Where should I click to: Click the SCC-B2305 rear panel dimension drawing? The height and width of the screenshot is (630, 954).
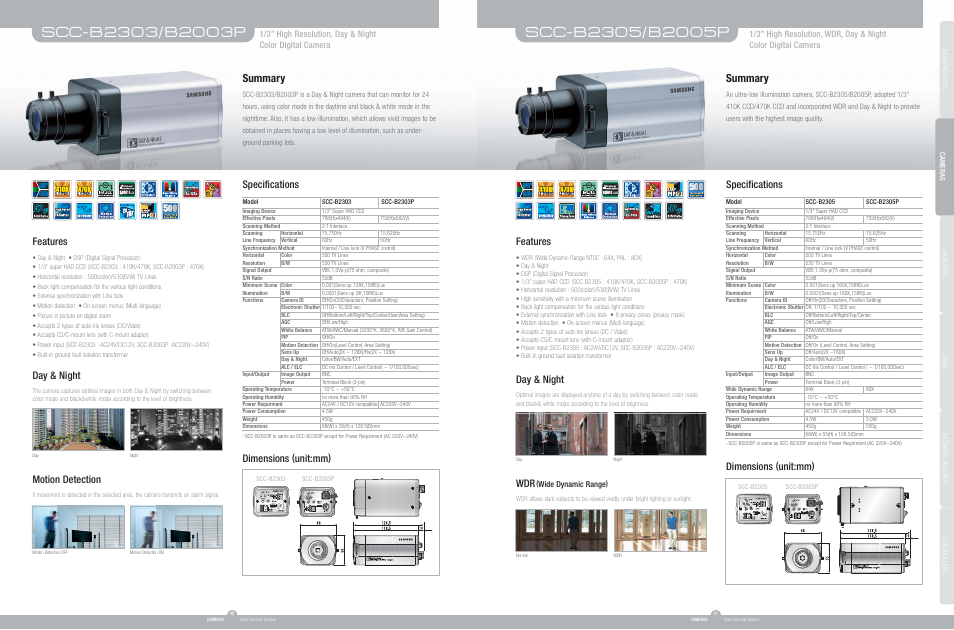(x=754, y=509)
